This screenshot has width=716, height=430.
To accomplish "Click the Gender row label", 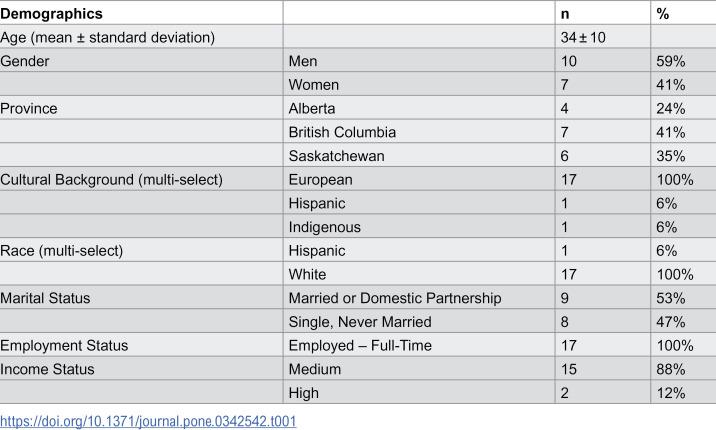I will (x=25, y=61).
